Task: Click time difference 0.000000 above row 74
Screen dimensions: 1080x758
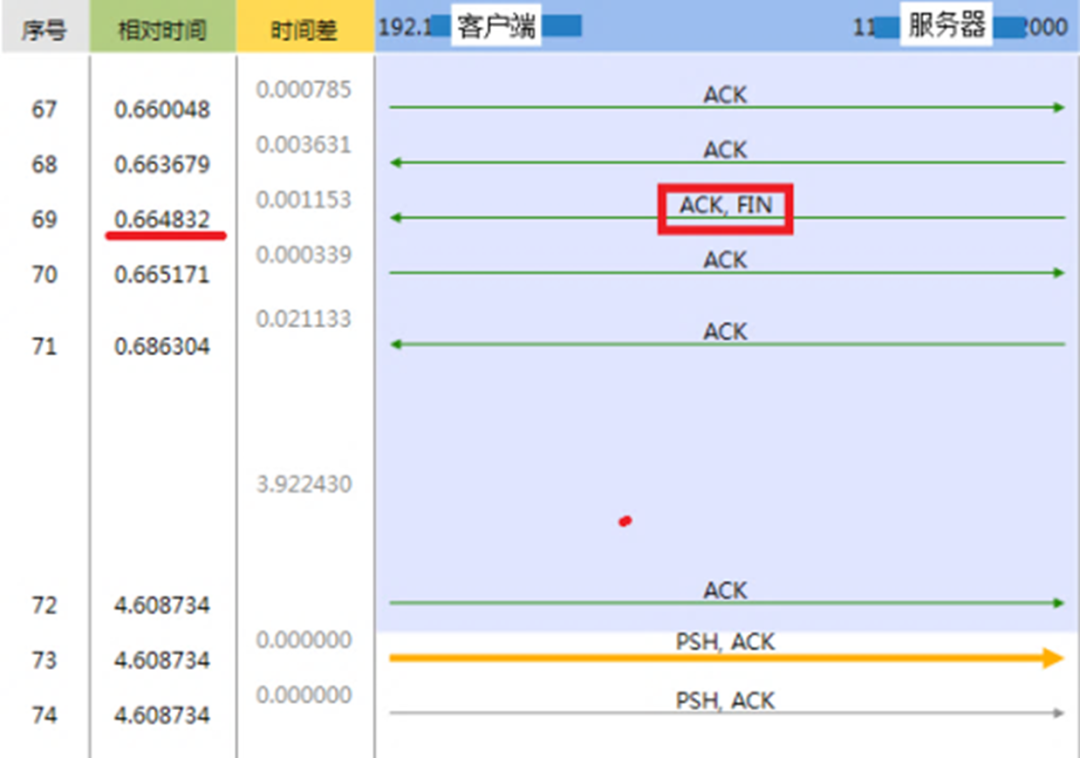Action: coord(304,695)
